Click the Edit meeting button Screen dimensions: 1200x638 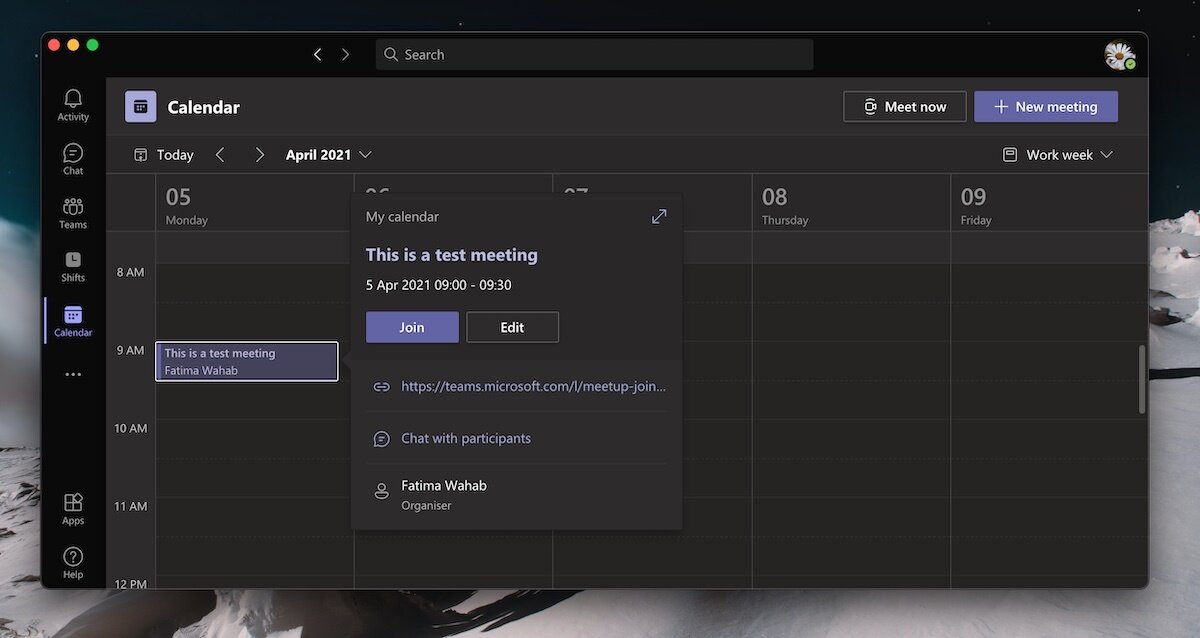(x=512, y=327)
